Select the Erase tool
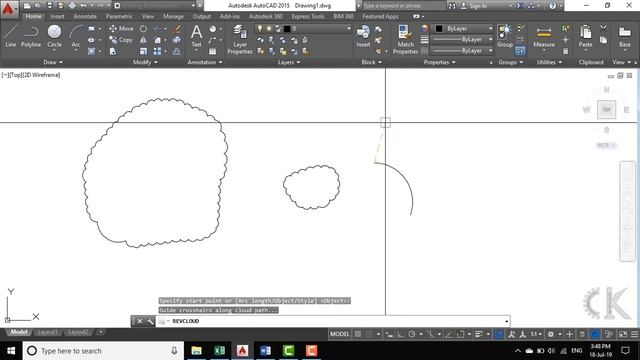Image resolution: width=640 pixels, height=360 pixels. tap(177, 29)
